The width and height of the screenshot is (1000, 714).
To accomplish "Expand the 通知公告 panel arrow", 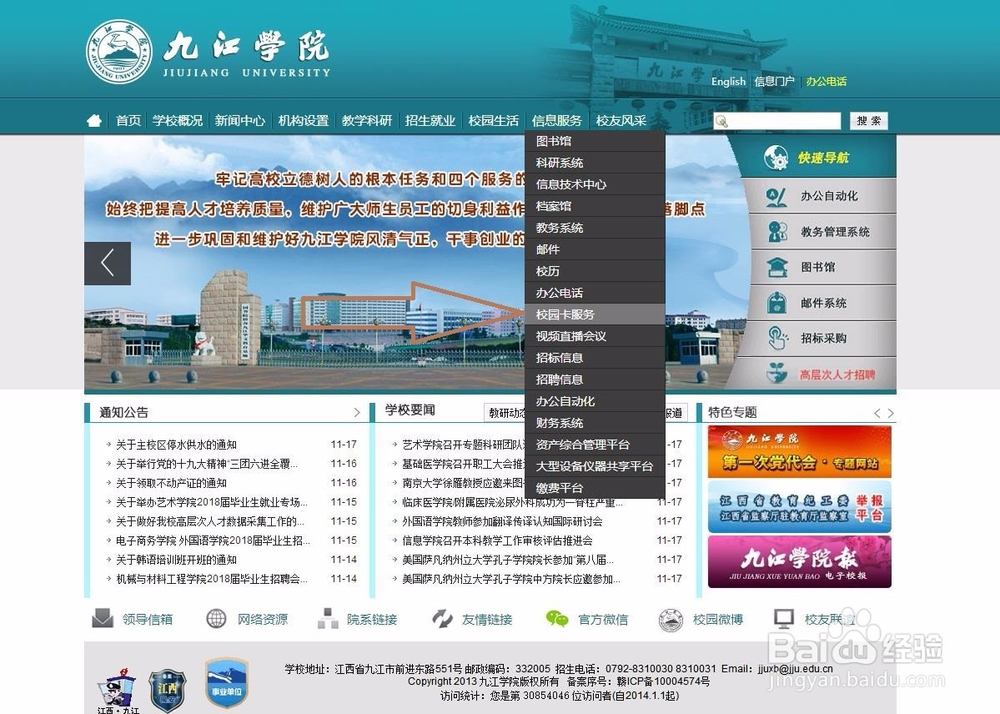I will [357, 410].
